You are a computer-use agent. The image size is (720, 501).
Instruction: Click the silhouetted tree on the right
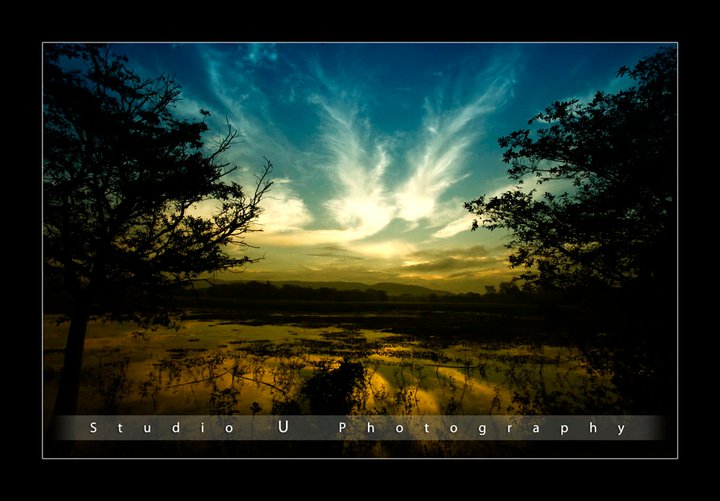[590, 190]
